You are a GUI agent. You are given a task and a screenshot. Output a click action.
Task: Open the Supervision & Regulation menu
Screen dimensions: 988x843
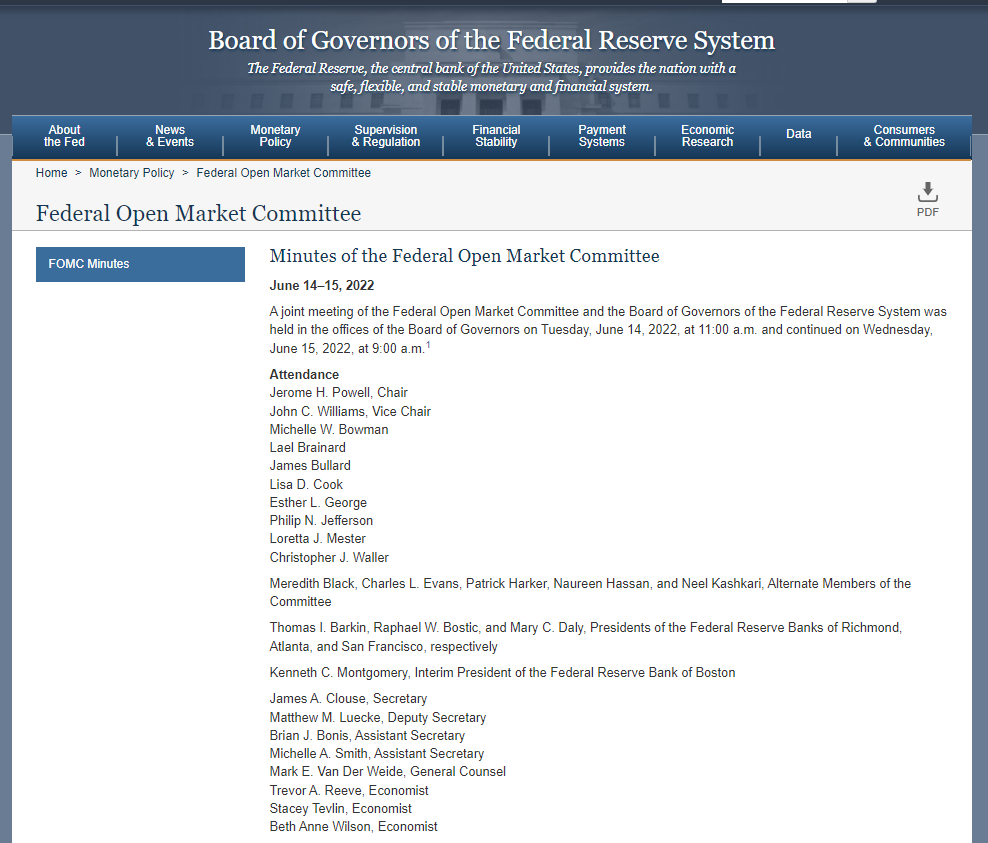tap(386, 136)
